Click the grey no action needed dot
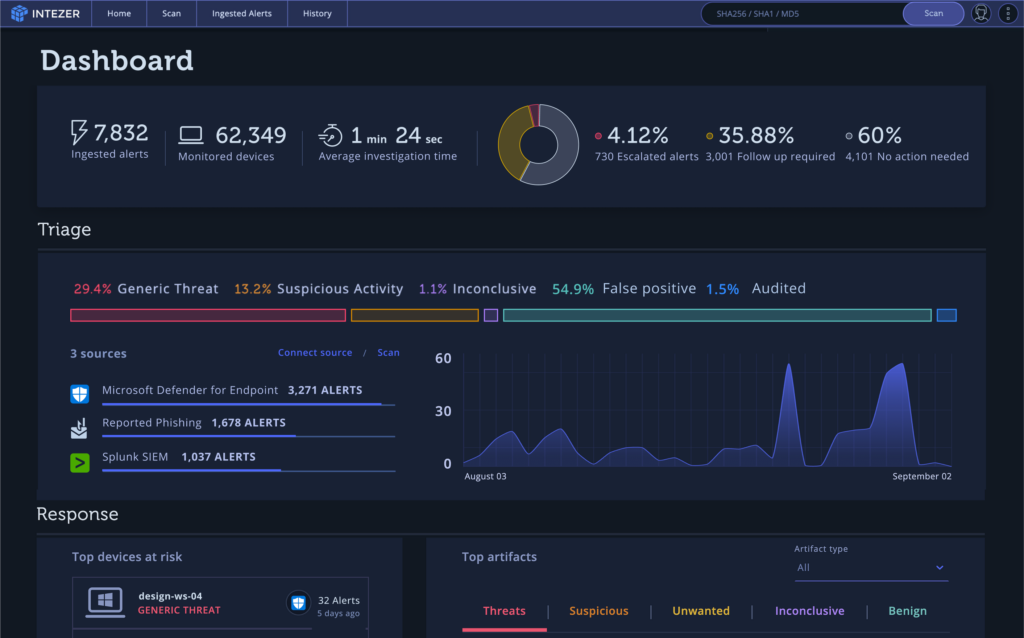 (x=849, y=136)
